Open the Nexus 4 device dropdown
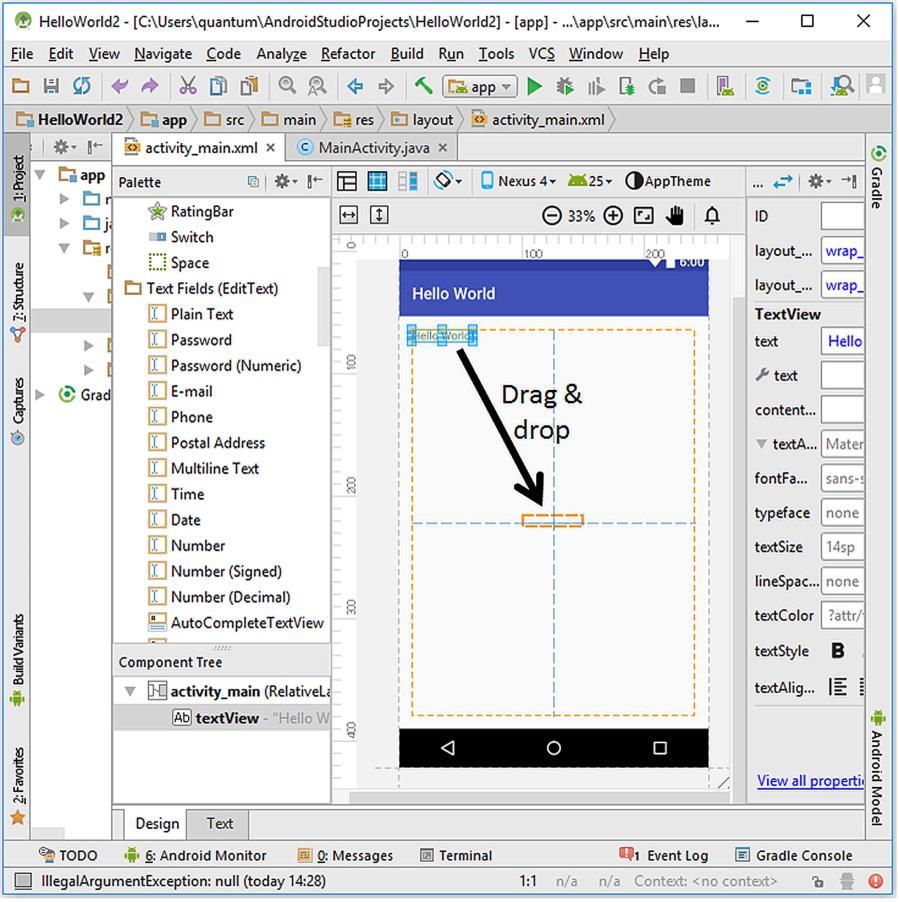 519,182
